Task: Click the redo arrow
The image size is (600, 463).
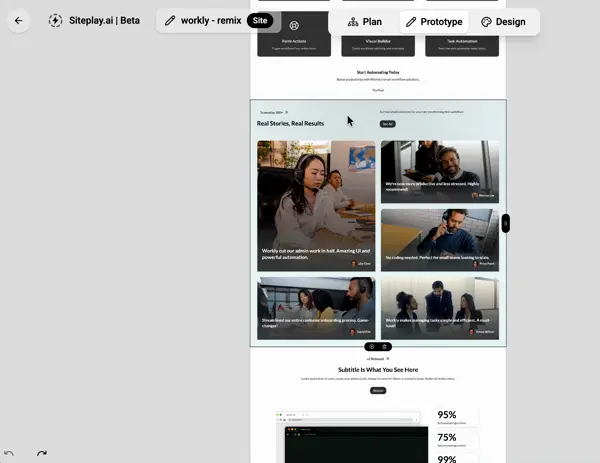Action: pyautogui.click(x=42, y=453)
